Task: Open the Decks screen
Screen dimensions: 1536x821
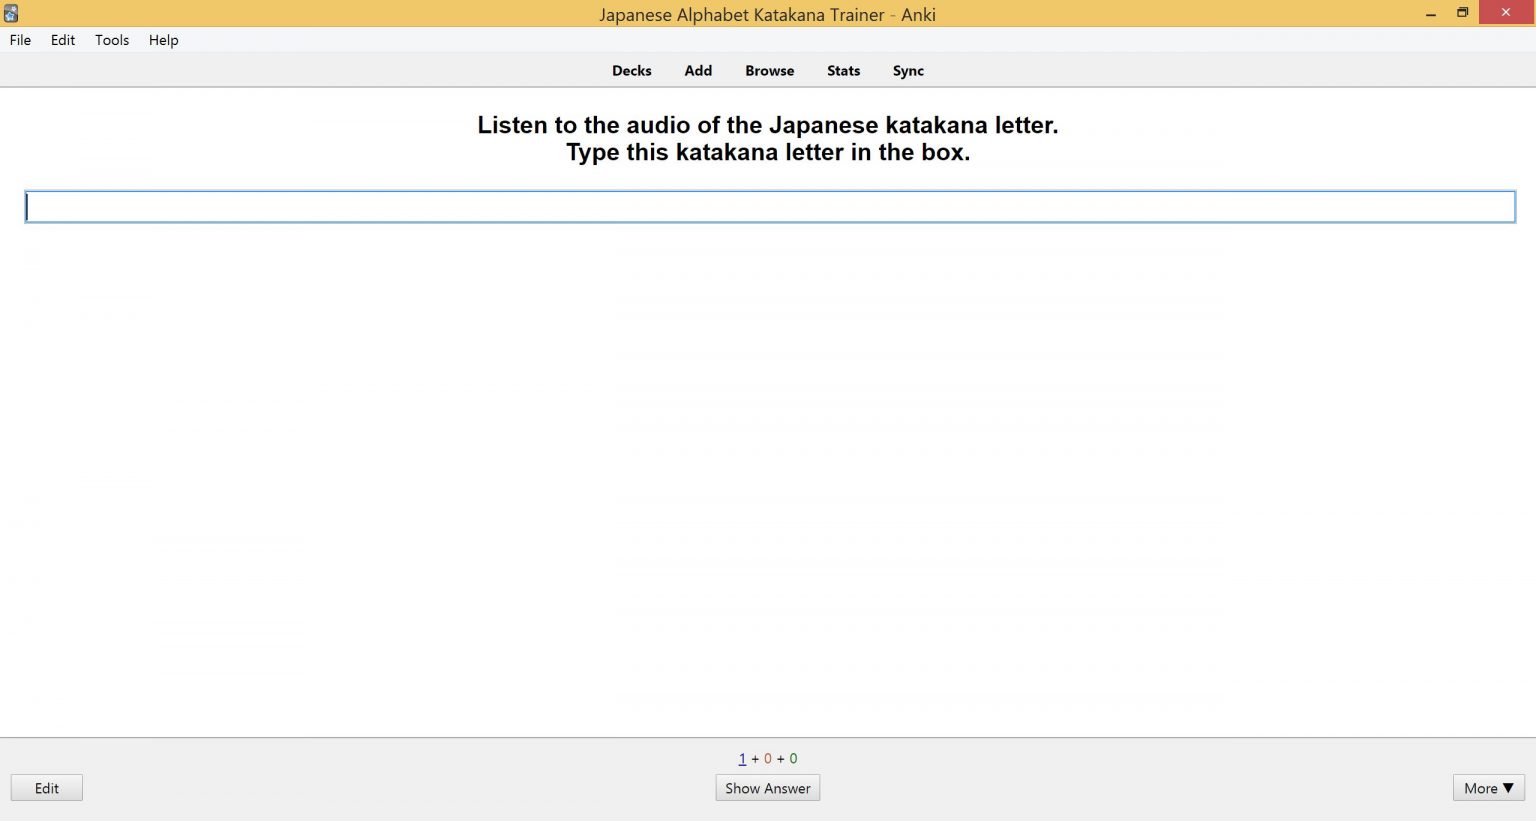Action: point(631,70)
